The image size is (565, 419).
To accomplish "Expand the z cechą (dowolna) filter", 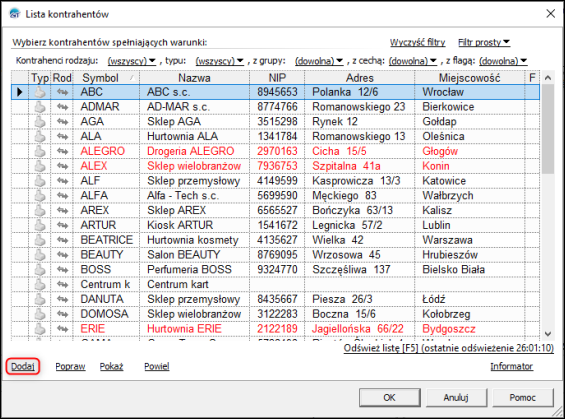I will point(413,61).
